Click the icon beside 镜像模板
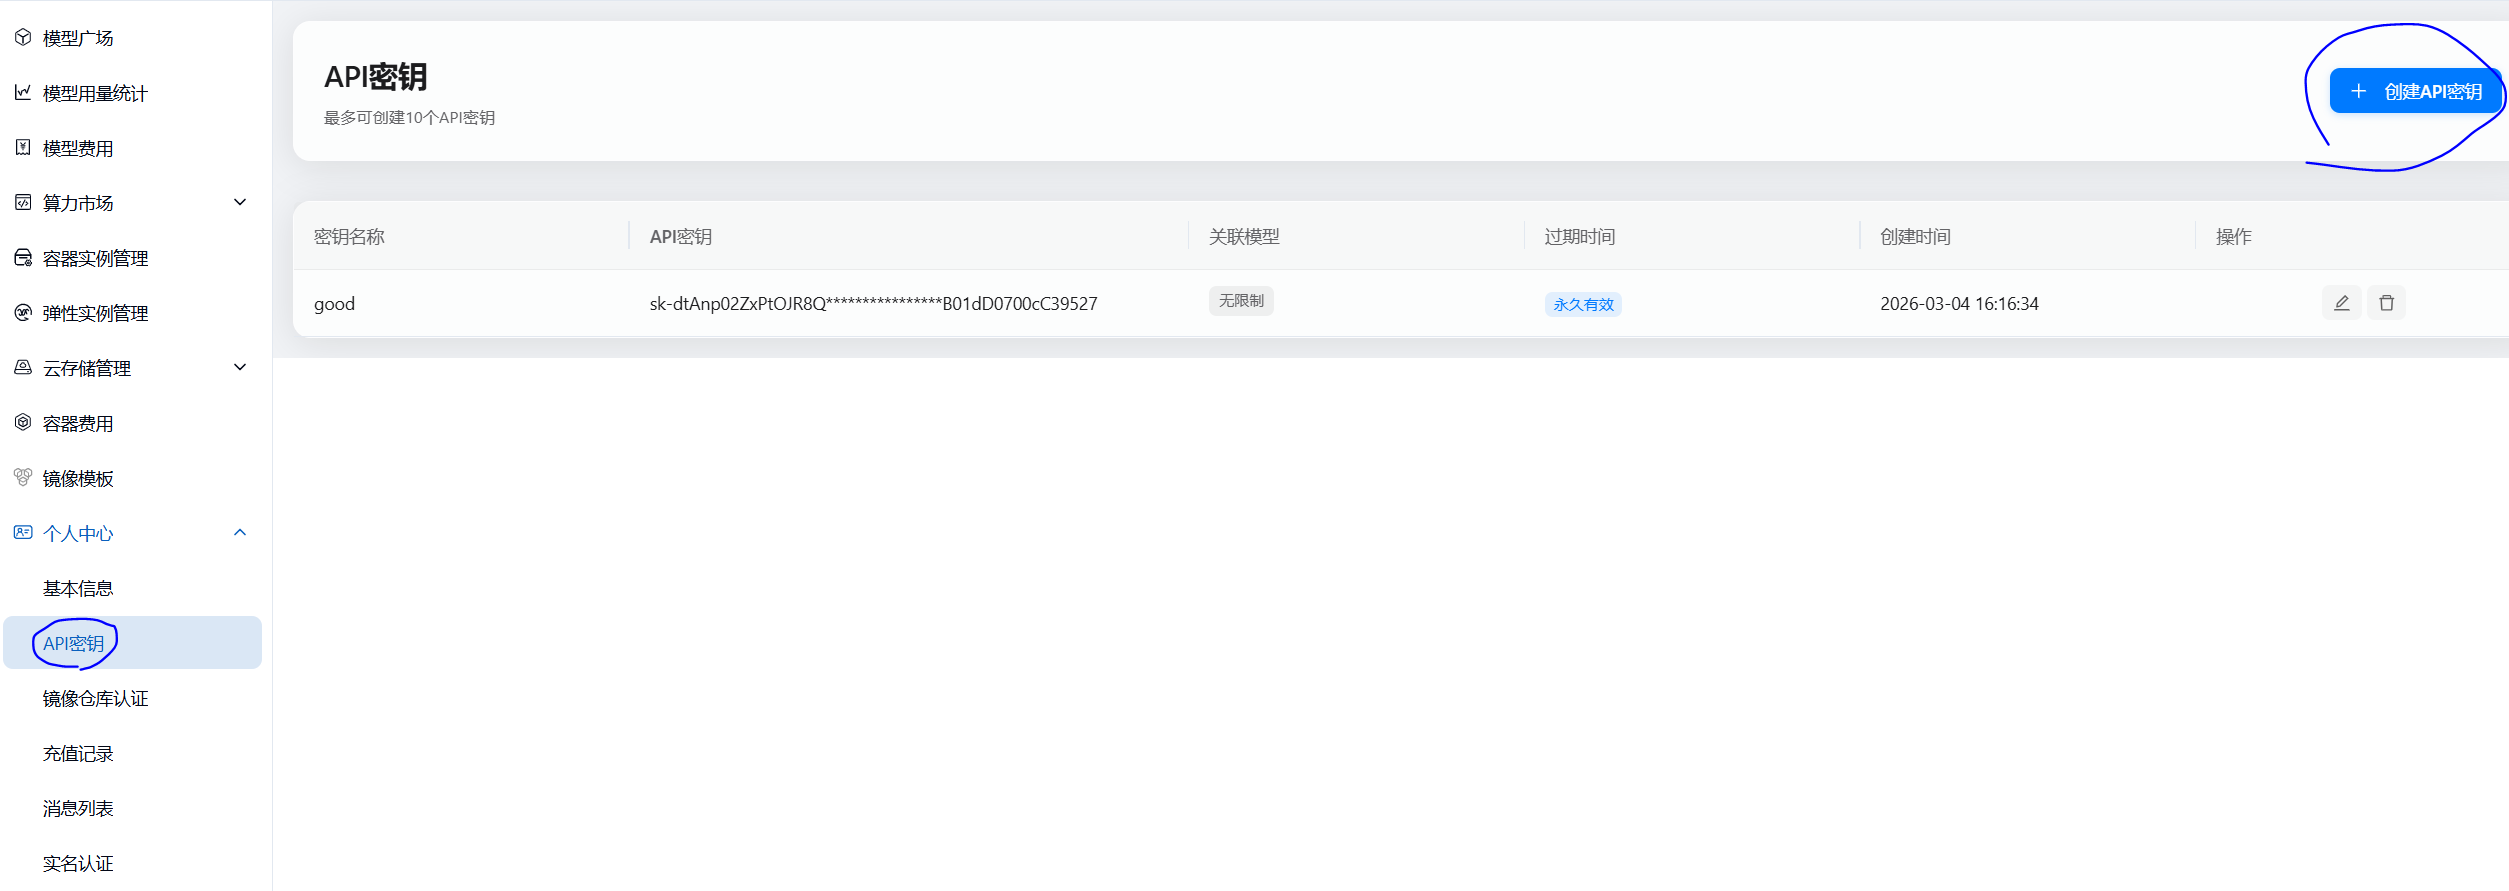The height and width of the screenshot is (891, 2509). pos(23,478)
